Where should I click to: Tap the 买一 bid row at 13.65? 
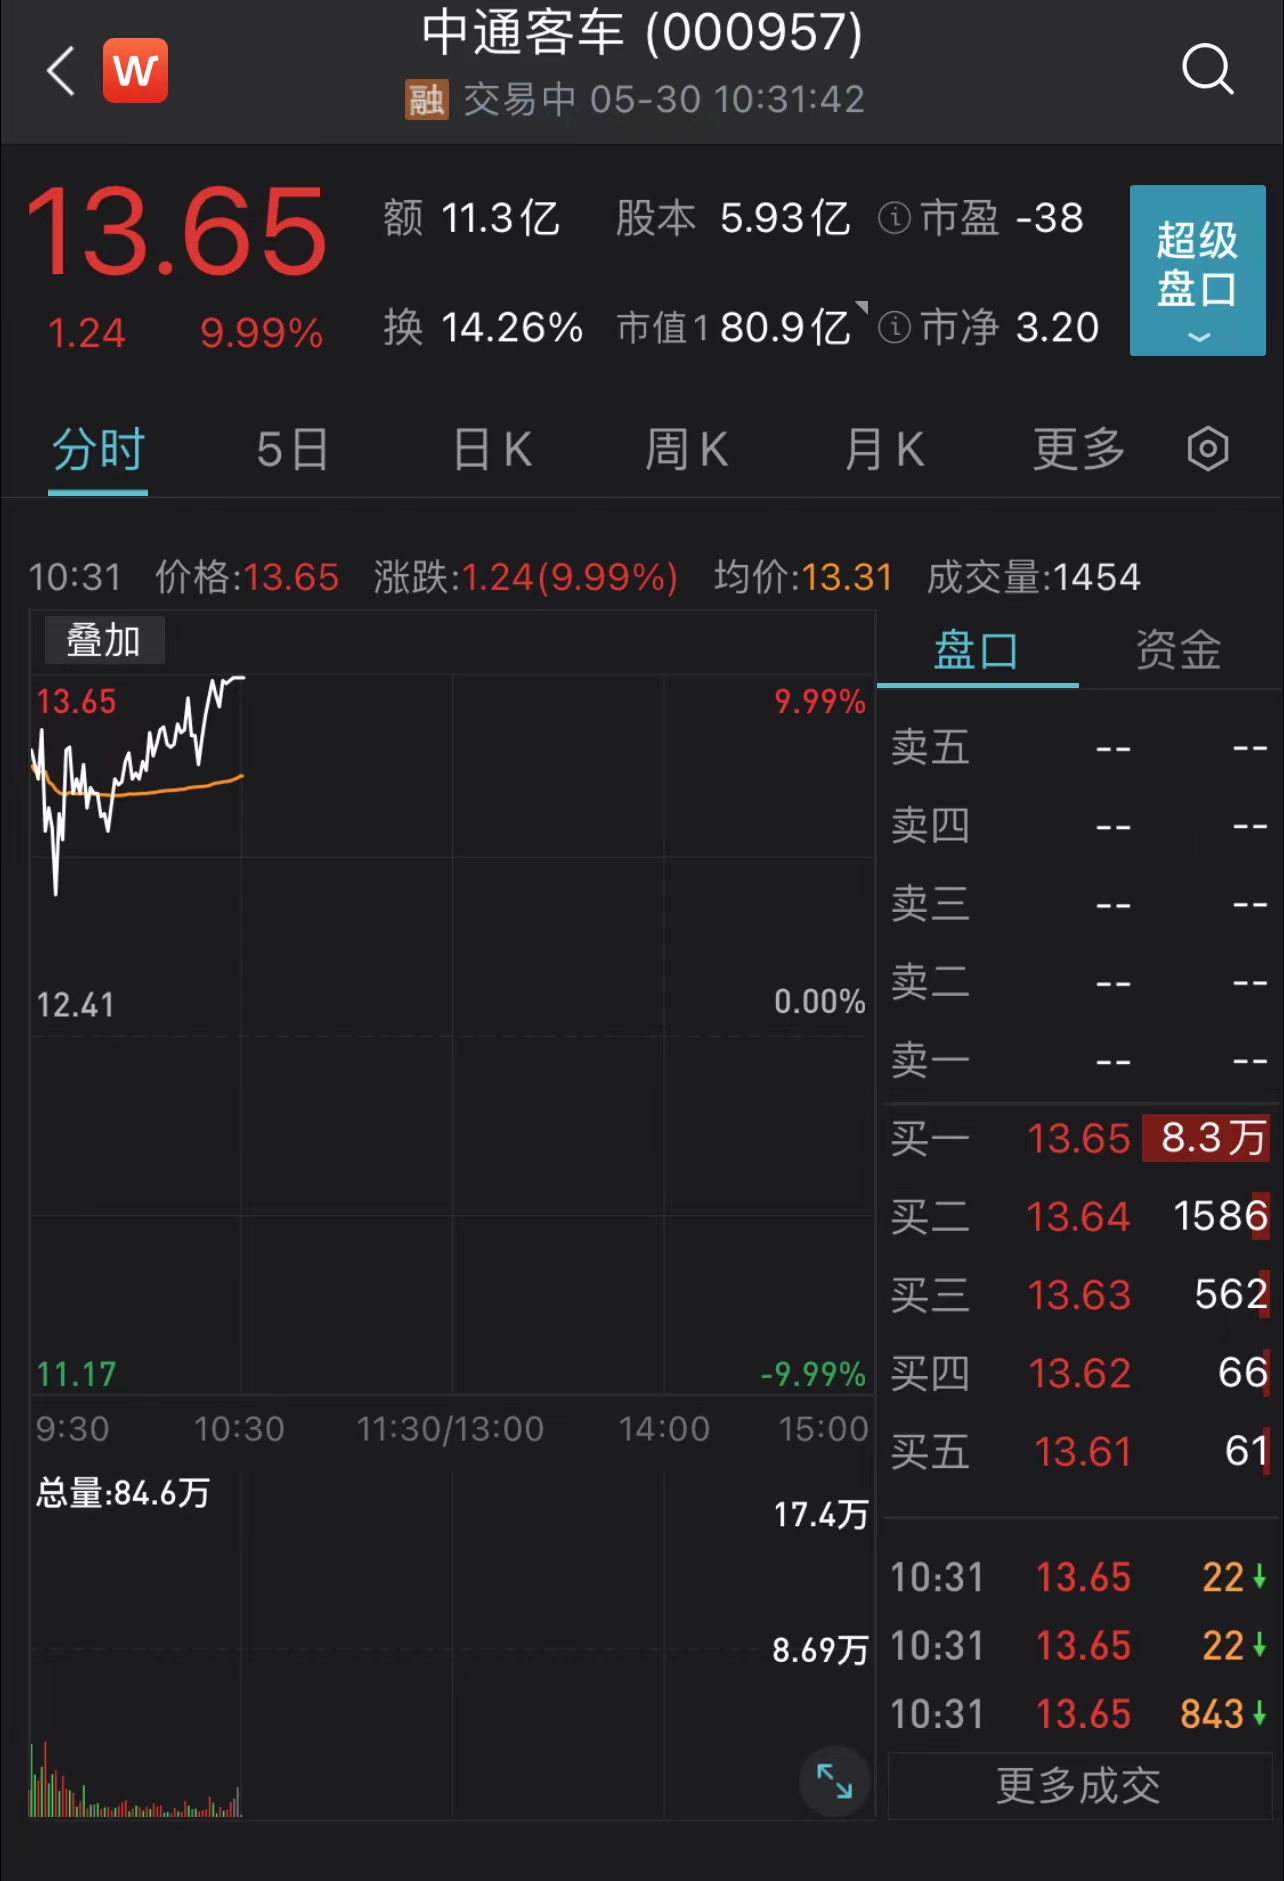coord(1078,1139)
